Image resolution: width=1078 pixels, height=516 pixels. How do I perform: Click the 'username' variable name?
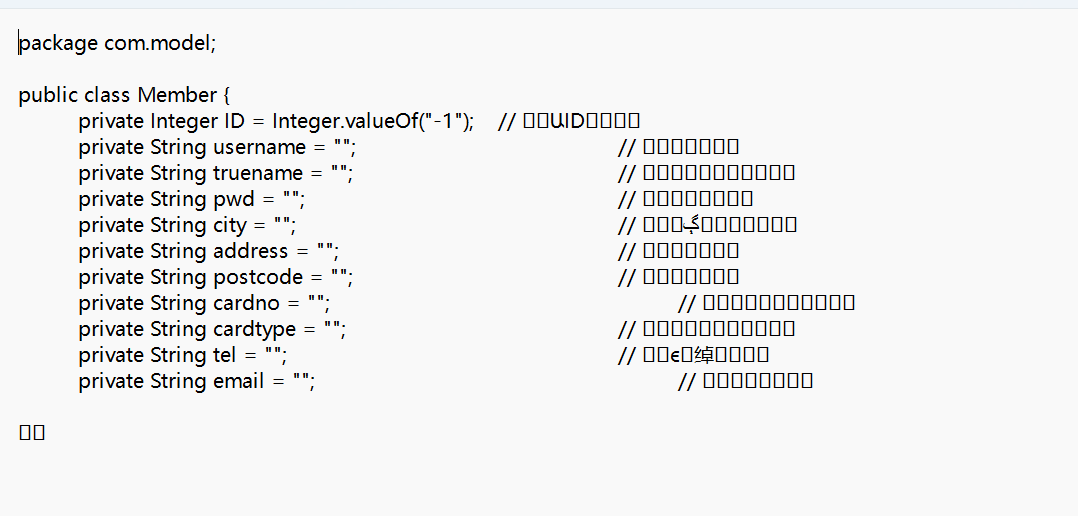260,147
